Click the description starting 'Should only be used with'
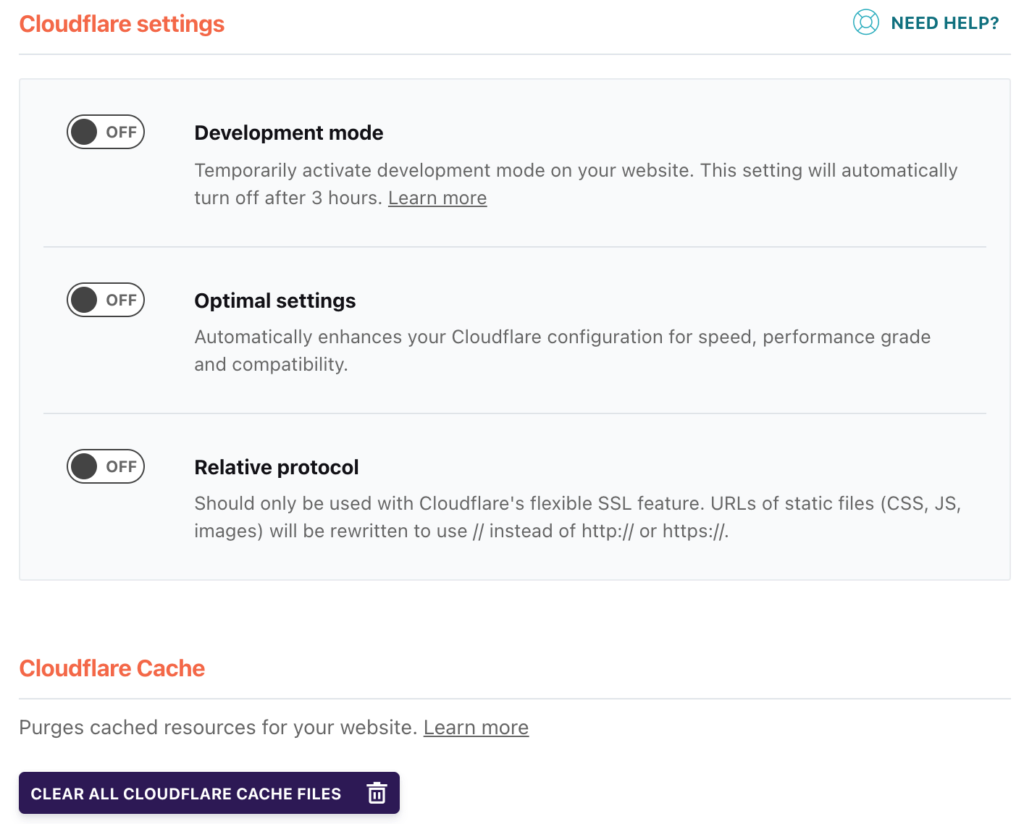Image resolution: width=1024 pixels, height=824 pixels. pyautogui.click(x=577, y=517)
